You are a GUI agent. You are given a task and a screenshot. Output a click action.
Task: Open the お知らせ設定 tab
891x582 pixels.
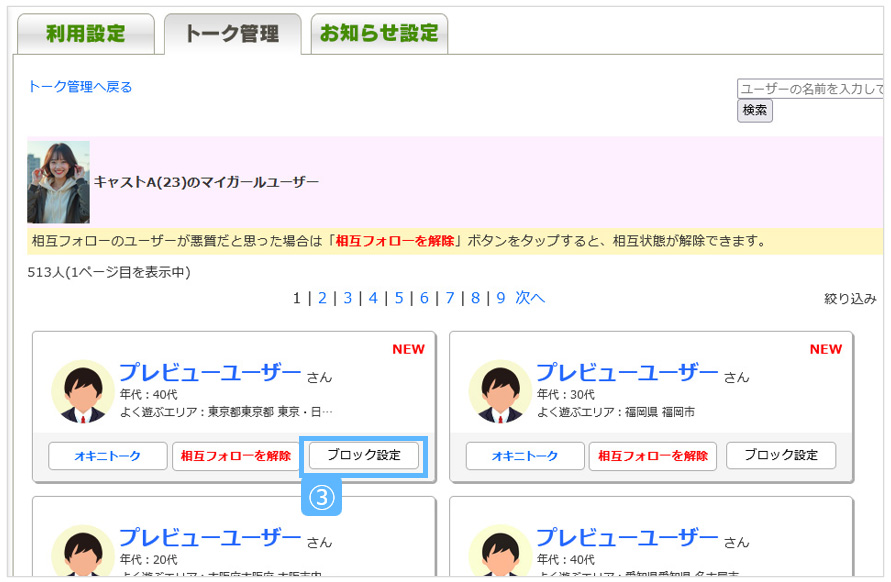click(379, 33)
